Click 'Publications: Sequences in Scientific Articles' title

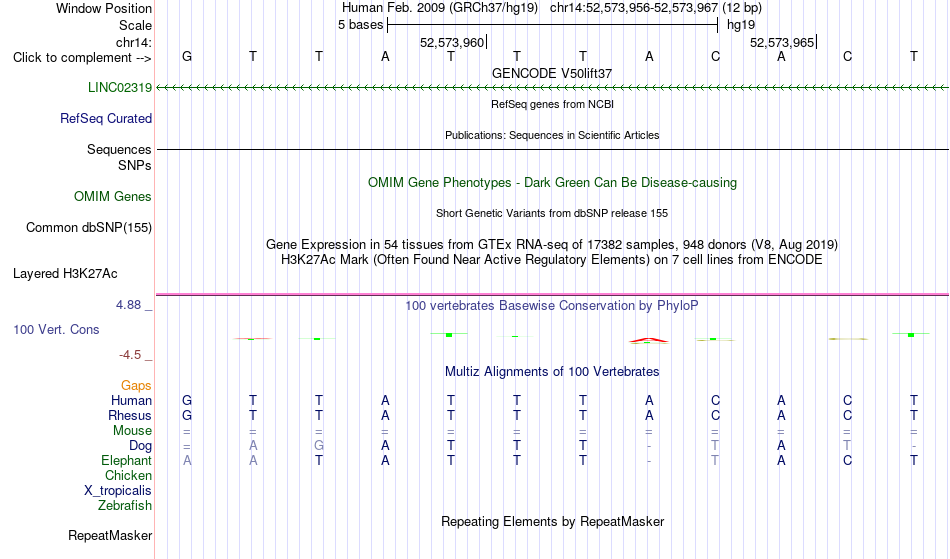tap(552, 135)
